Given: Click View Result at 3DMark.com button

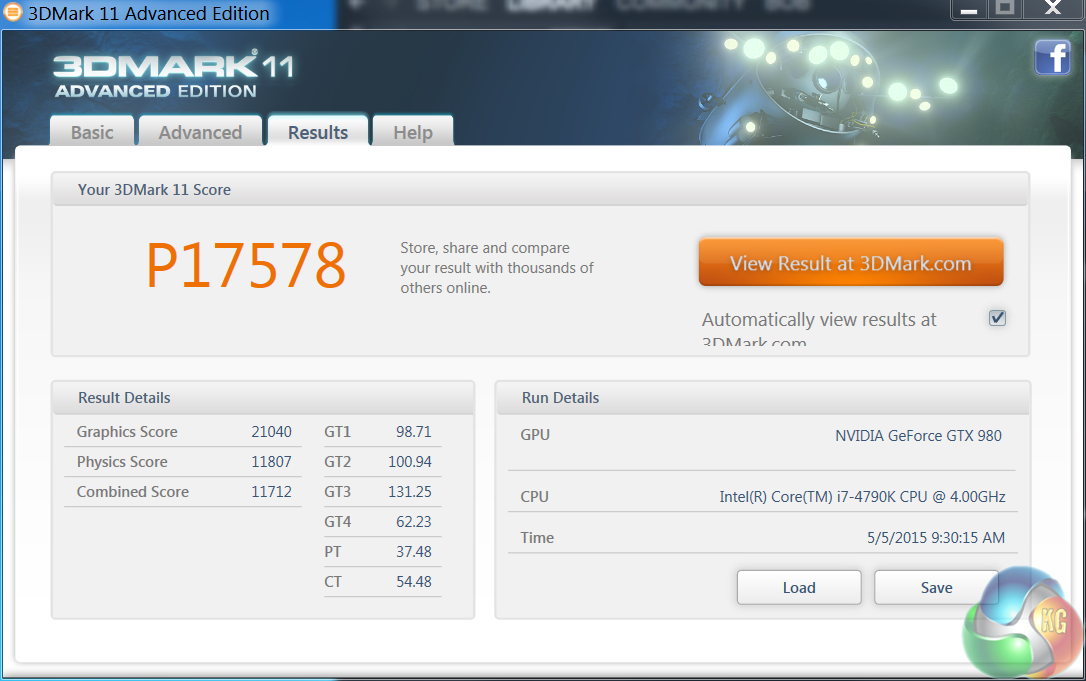Looking at the screenshot, I should (851, 263).
